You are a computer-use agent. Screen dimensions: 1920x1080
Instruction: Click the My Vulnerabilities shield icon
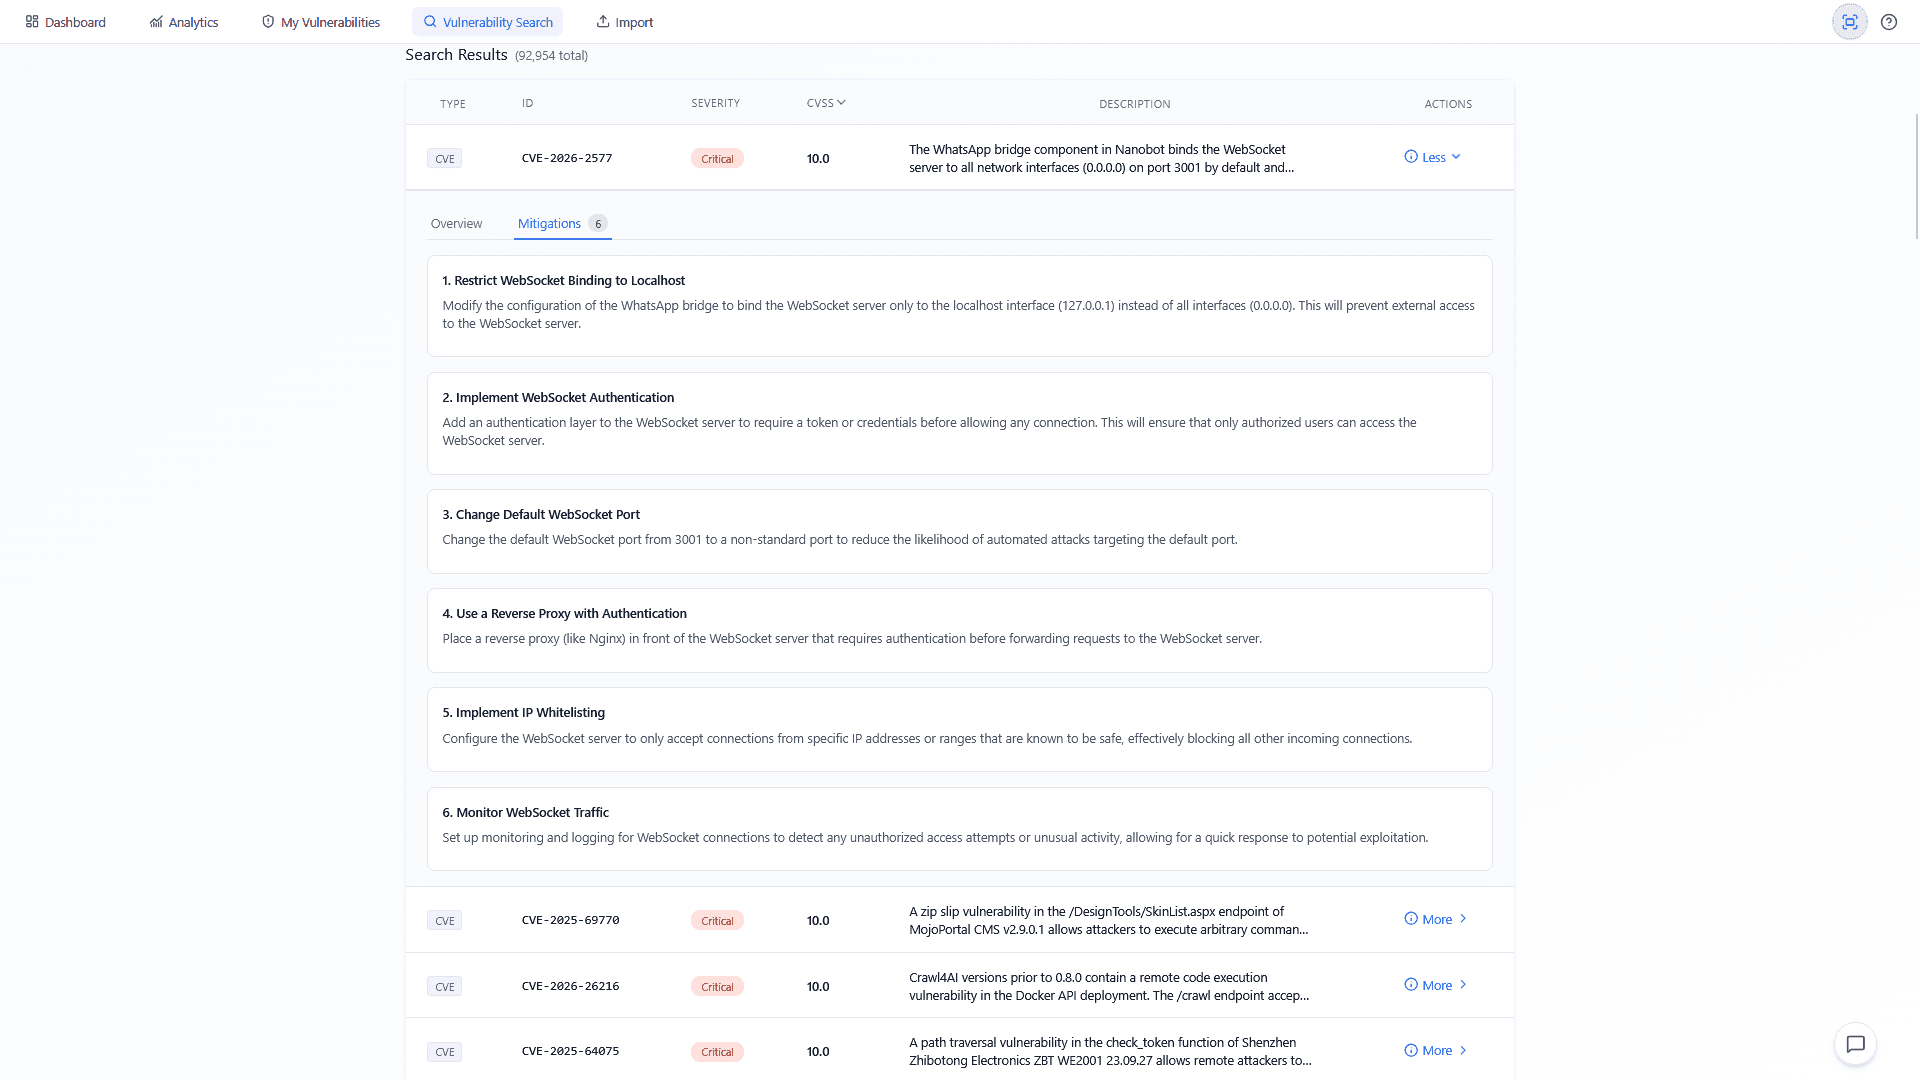pyautogui.click(x=267, y=20)
